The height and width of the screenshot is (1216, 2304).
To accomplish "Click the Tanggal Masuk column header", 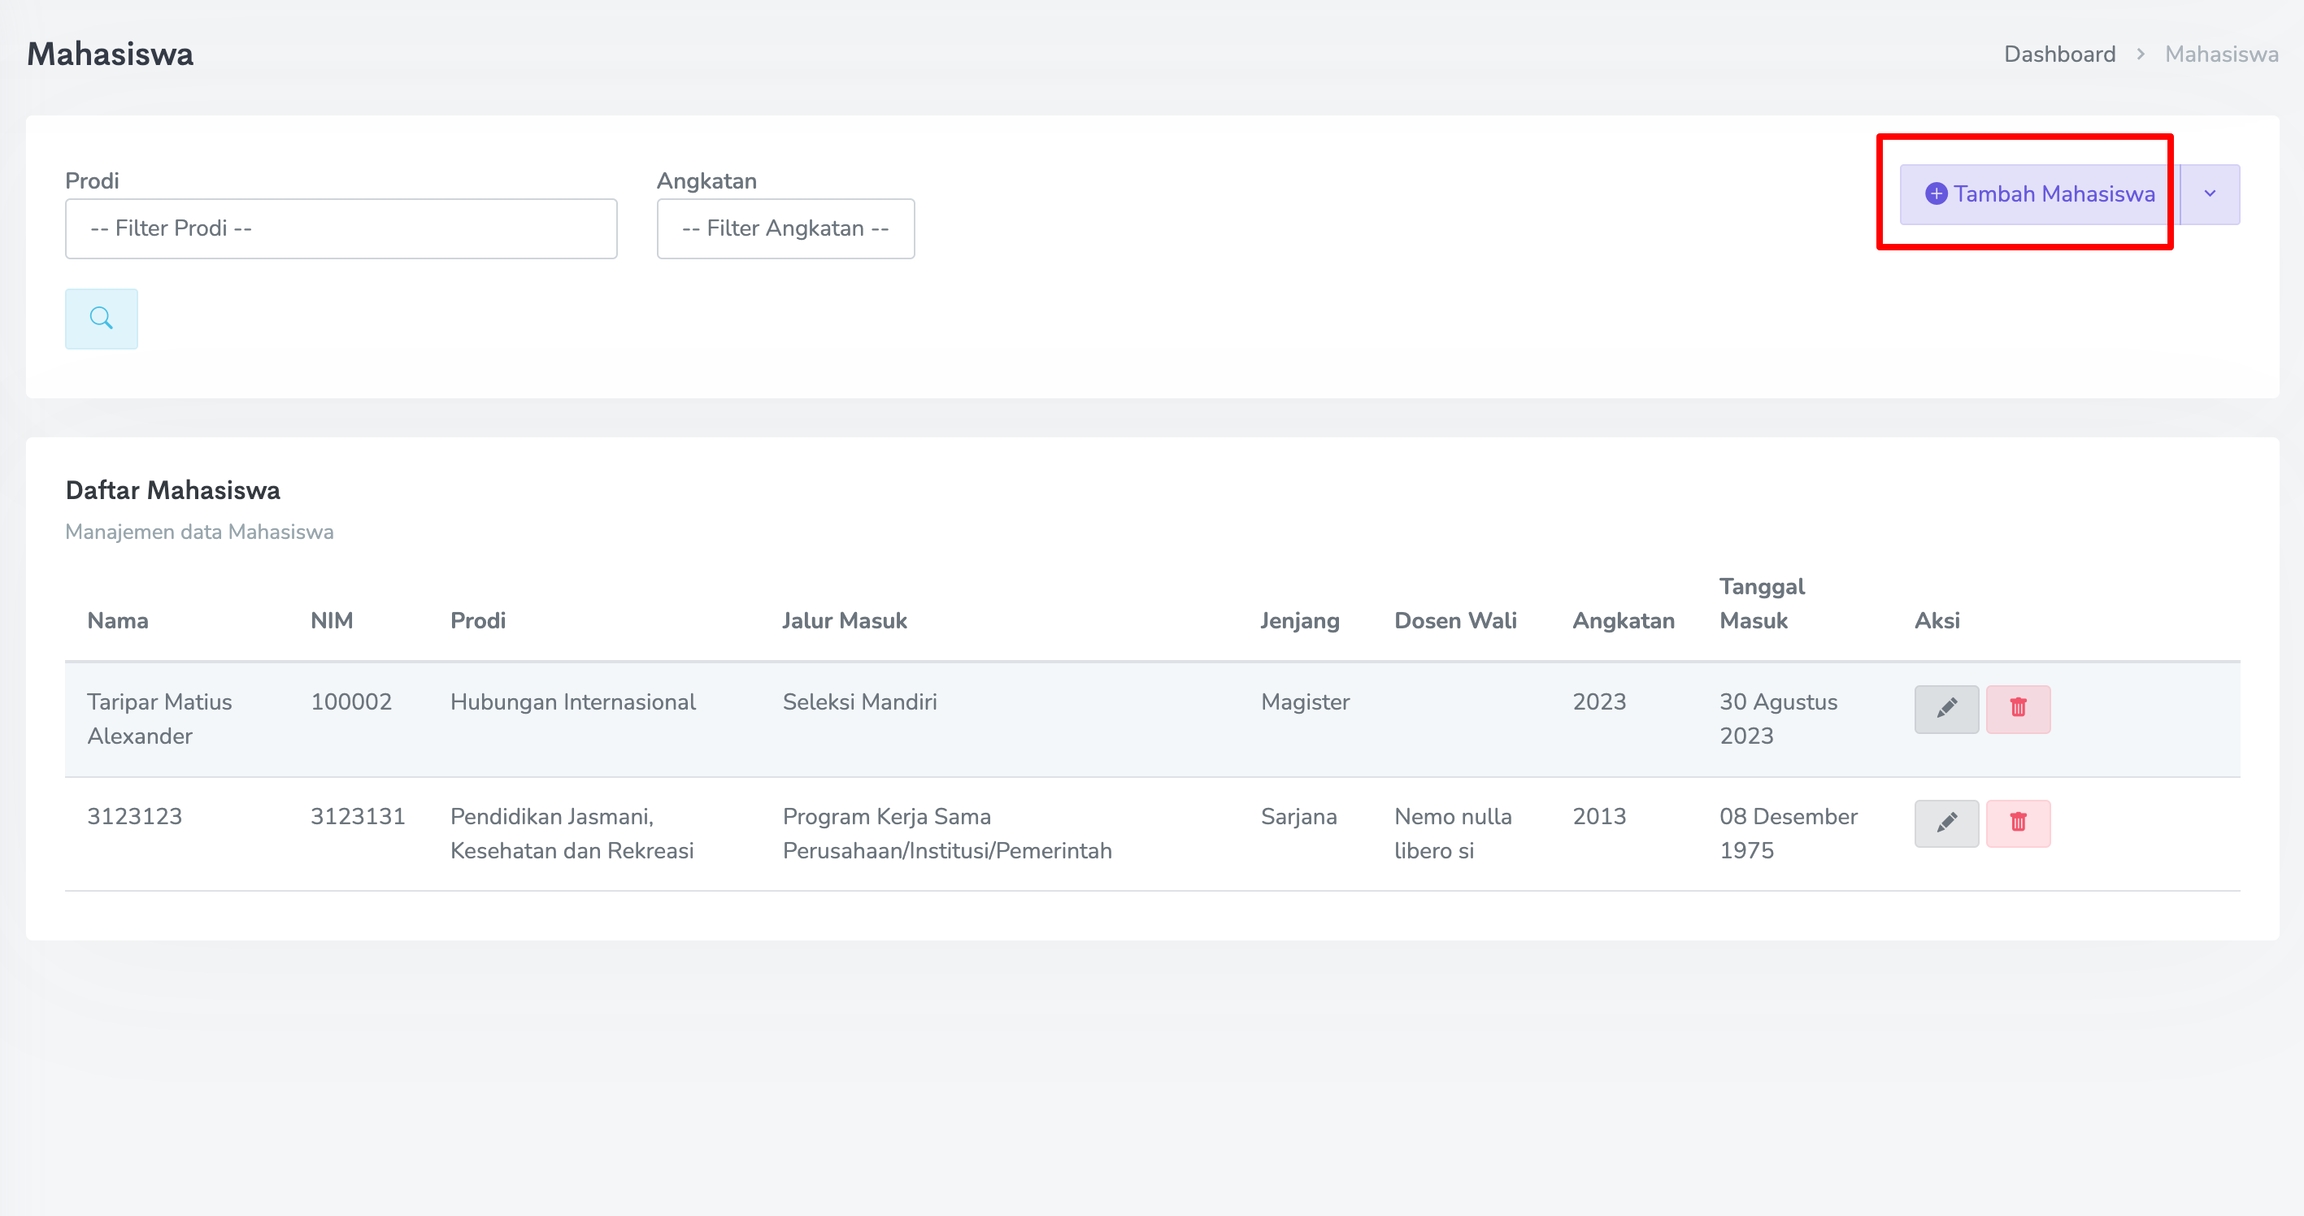I will point(1761,604).
